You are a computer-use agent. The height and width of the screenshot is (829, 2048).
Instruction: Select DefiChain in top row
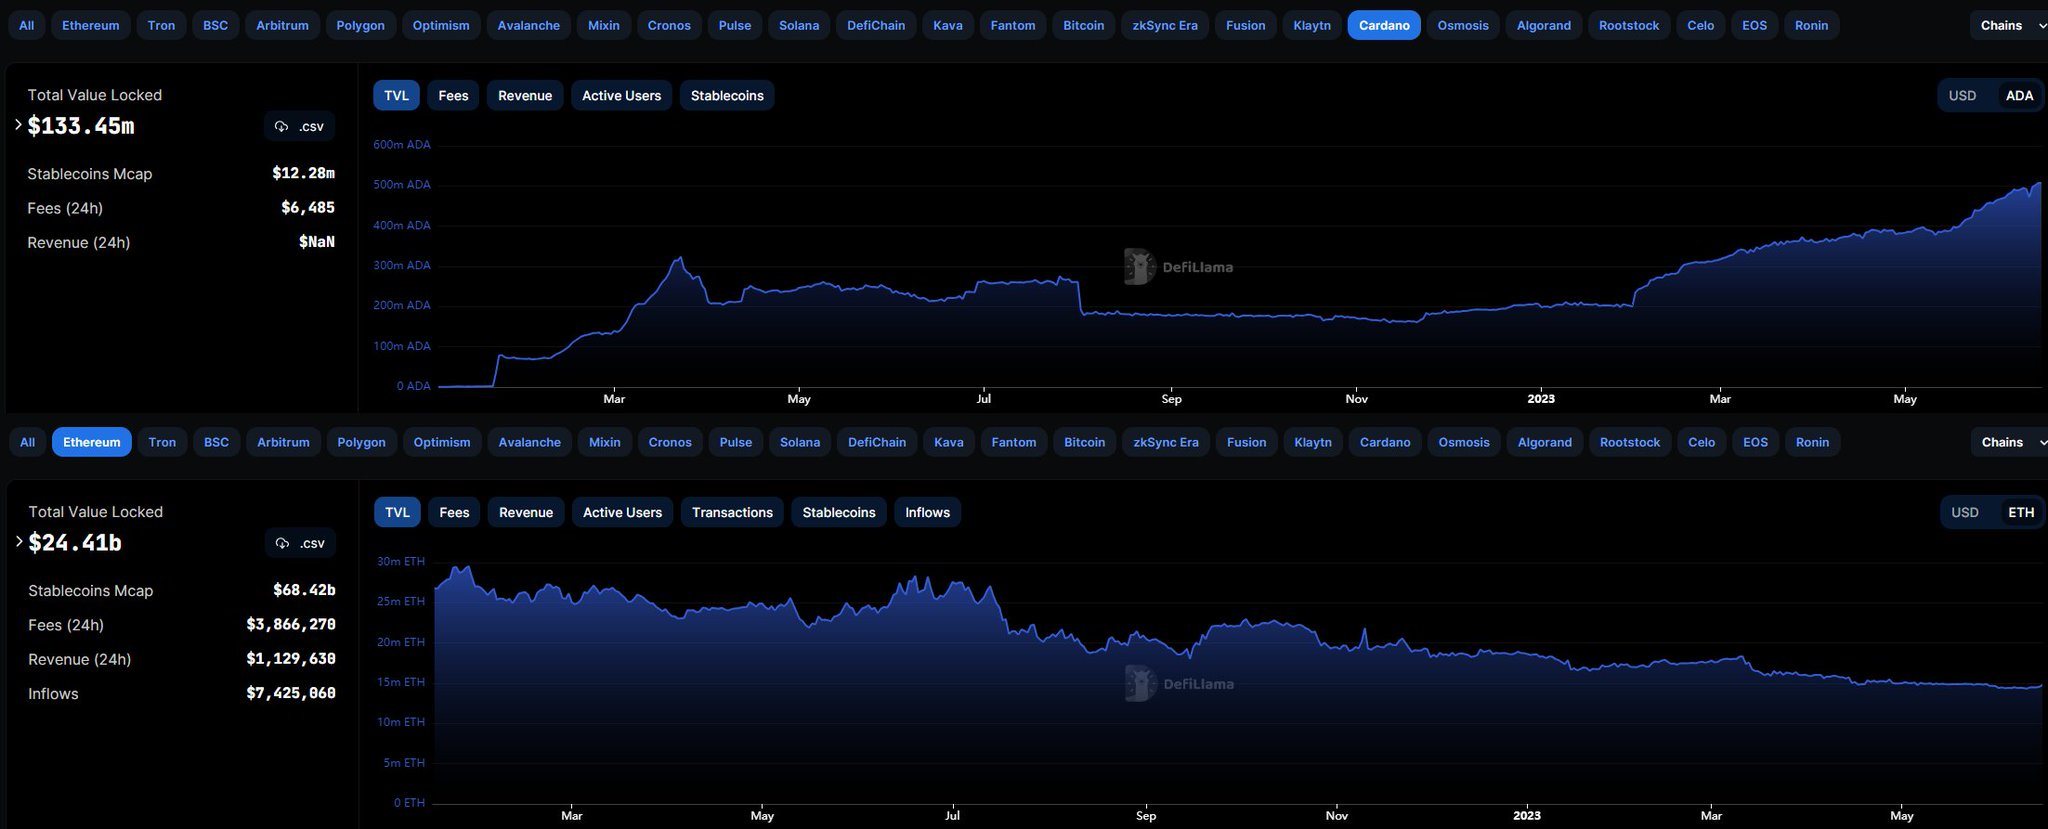click(876, 25)
